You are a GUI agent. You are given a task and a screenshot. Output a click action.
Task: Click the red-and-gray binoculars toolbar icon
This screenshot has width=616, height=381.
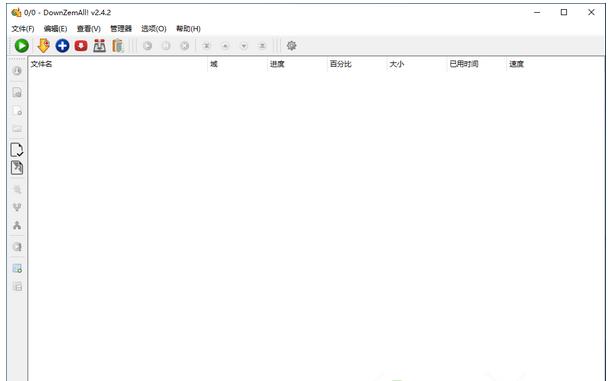(99, 46)
